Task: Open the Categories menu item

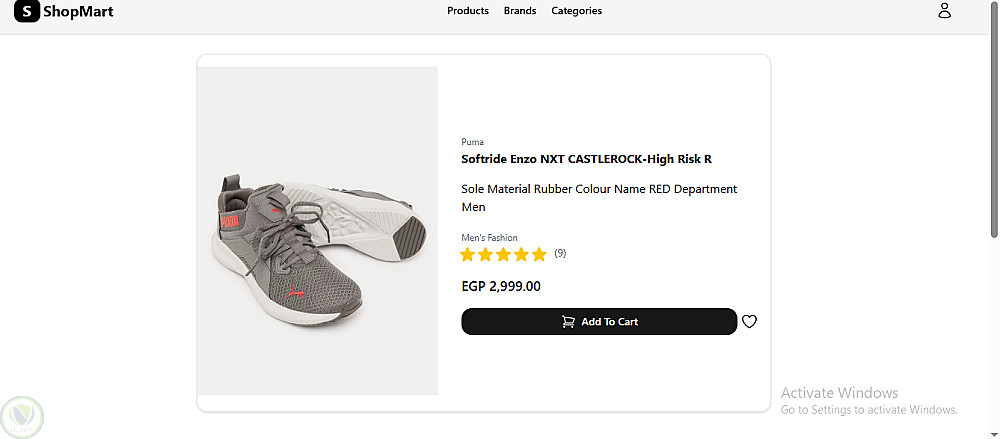Action: [577, 11]
